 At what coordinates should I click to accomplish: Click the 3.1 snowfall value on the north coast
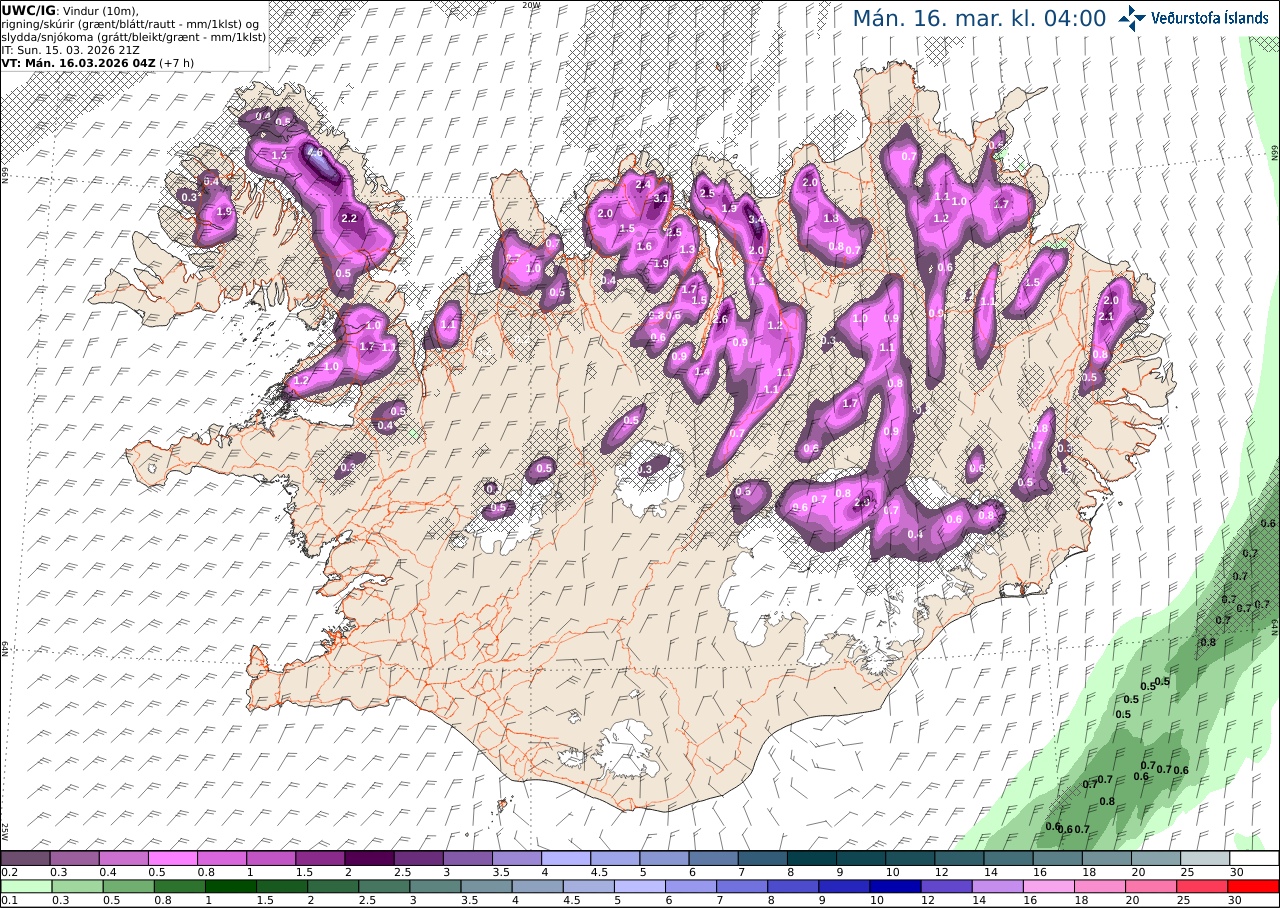click(x=661, y=198)
